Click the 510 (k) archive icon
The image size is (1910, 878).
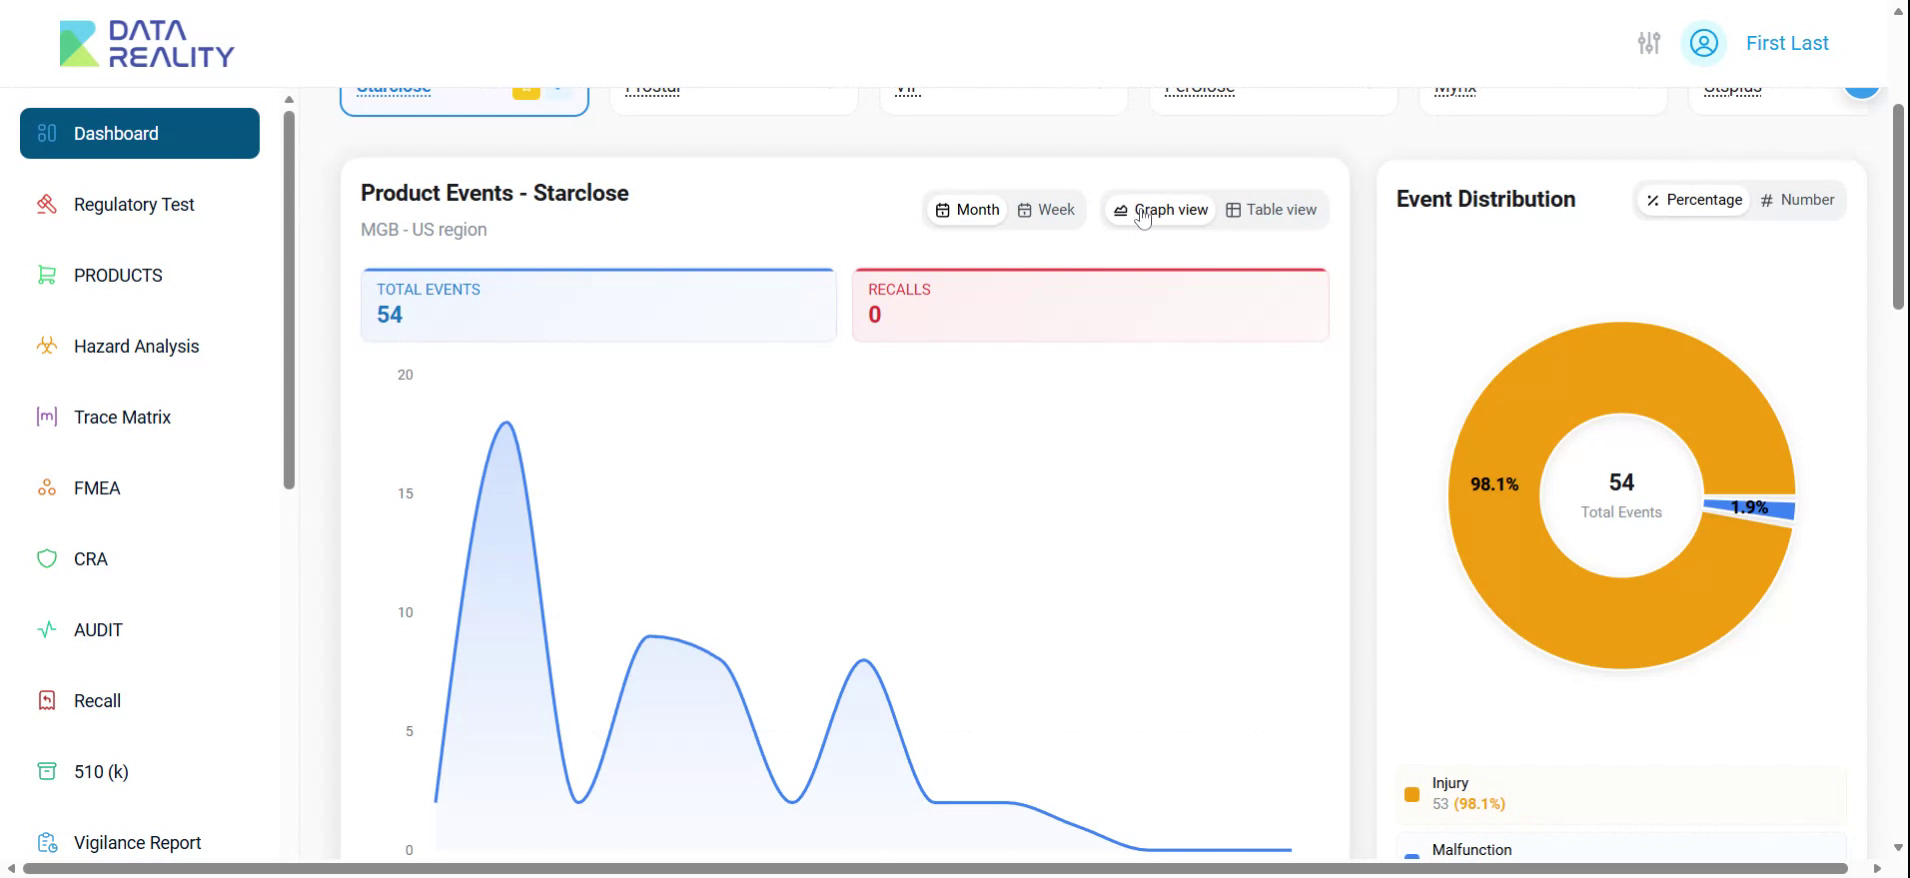(x=46, y=771)
